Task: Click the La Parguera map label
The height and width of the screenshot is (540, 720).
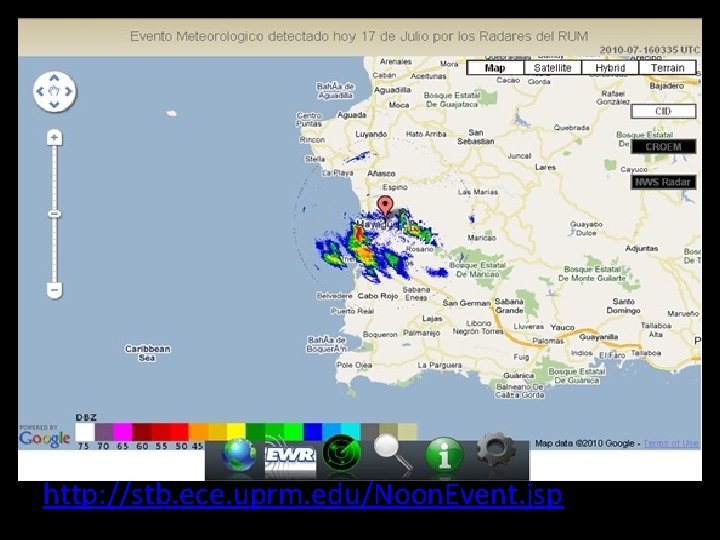Action: [x=440, y=365]
